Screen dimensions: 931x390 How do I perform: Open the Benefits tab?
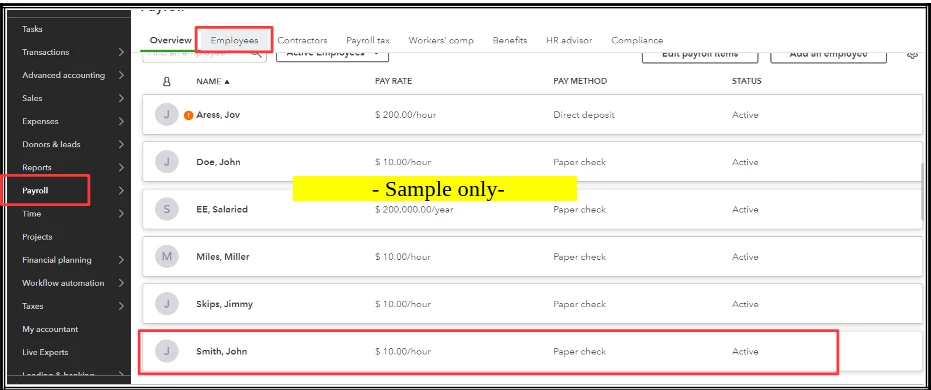point(509,40)
